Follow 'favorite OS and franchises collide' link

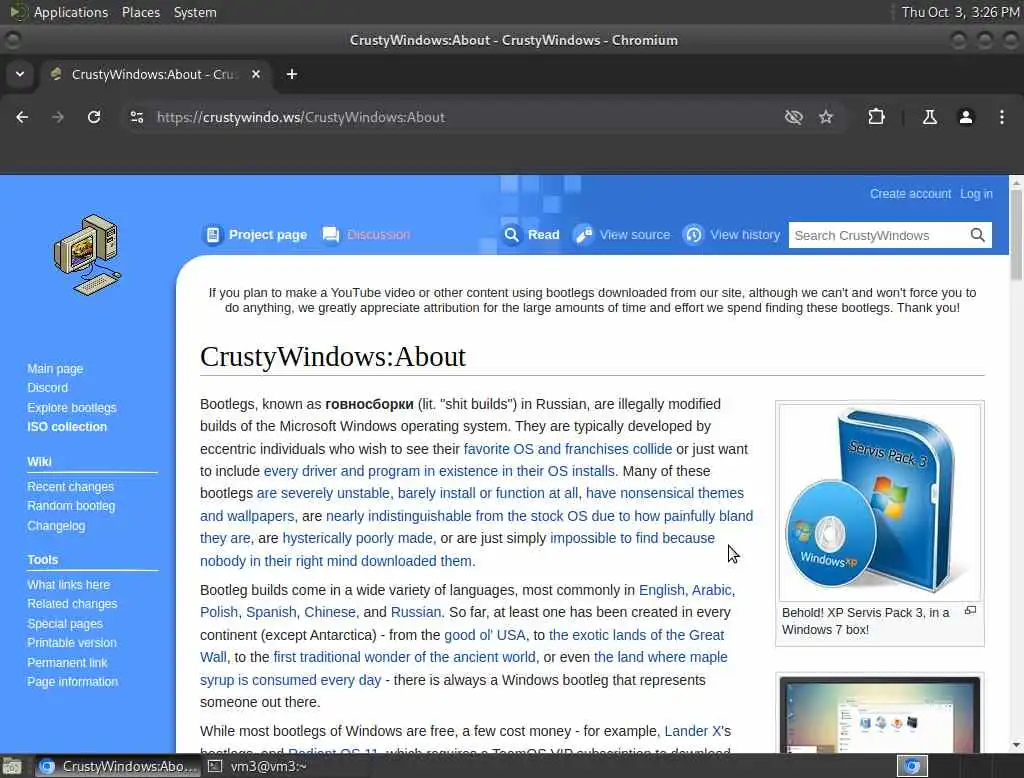coord(568,449)
